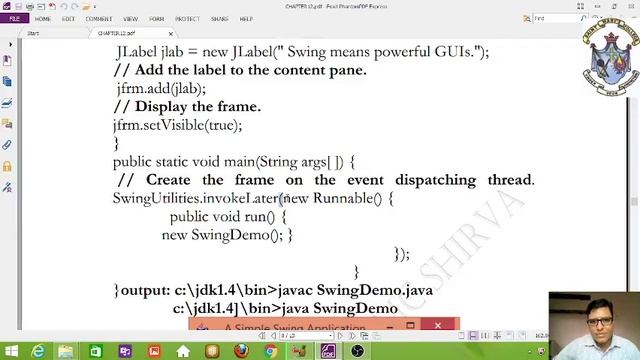Open the EDIT ribbon tab
This screenshot has height=360, width=640.
[x=68, y=19]
